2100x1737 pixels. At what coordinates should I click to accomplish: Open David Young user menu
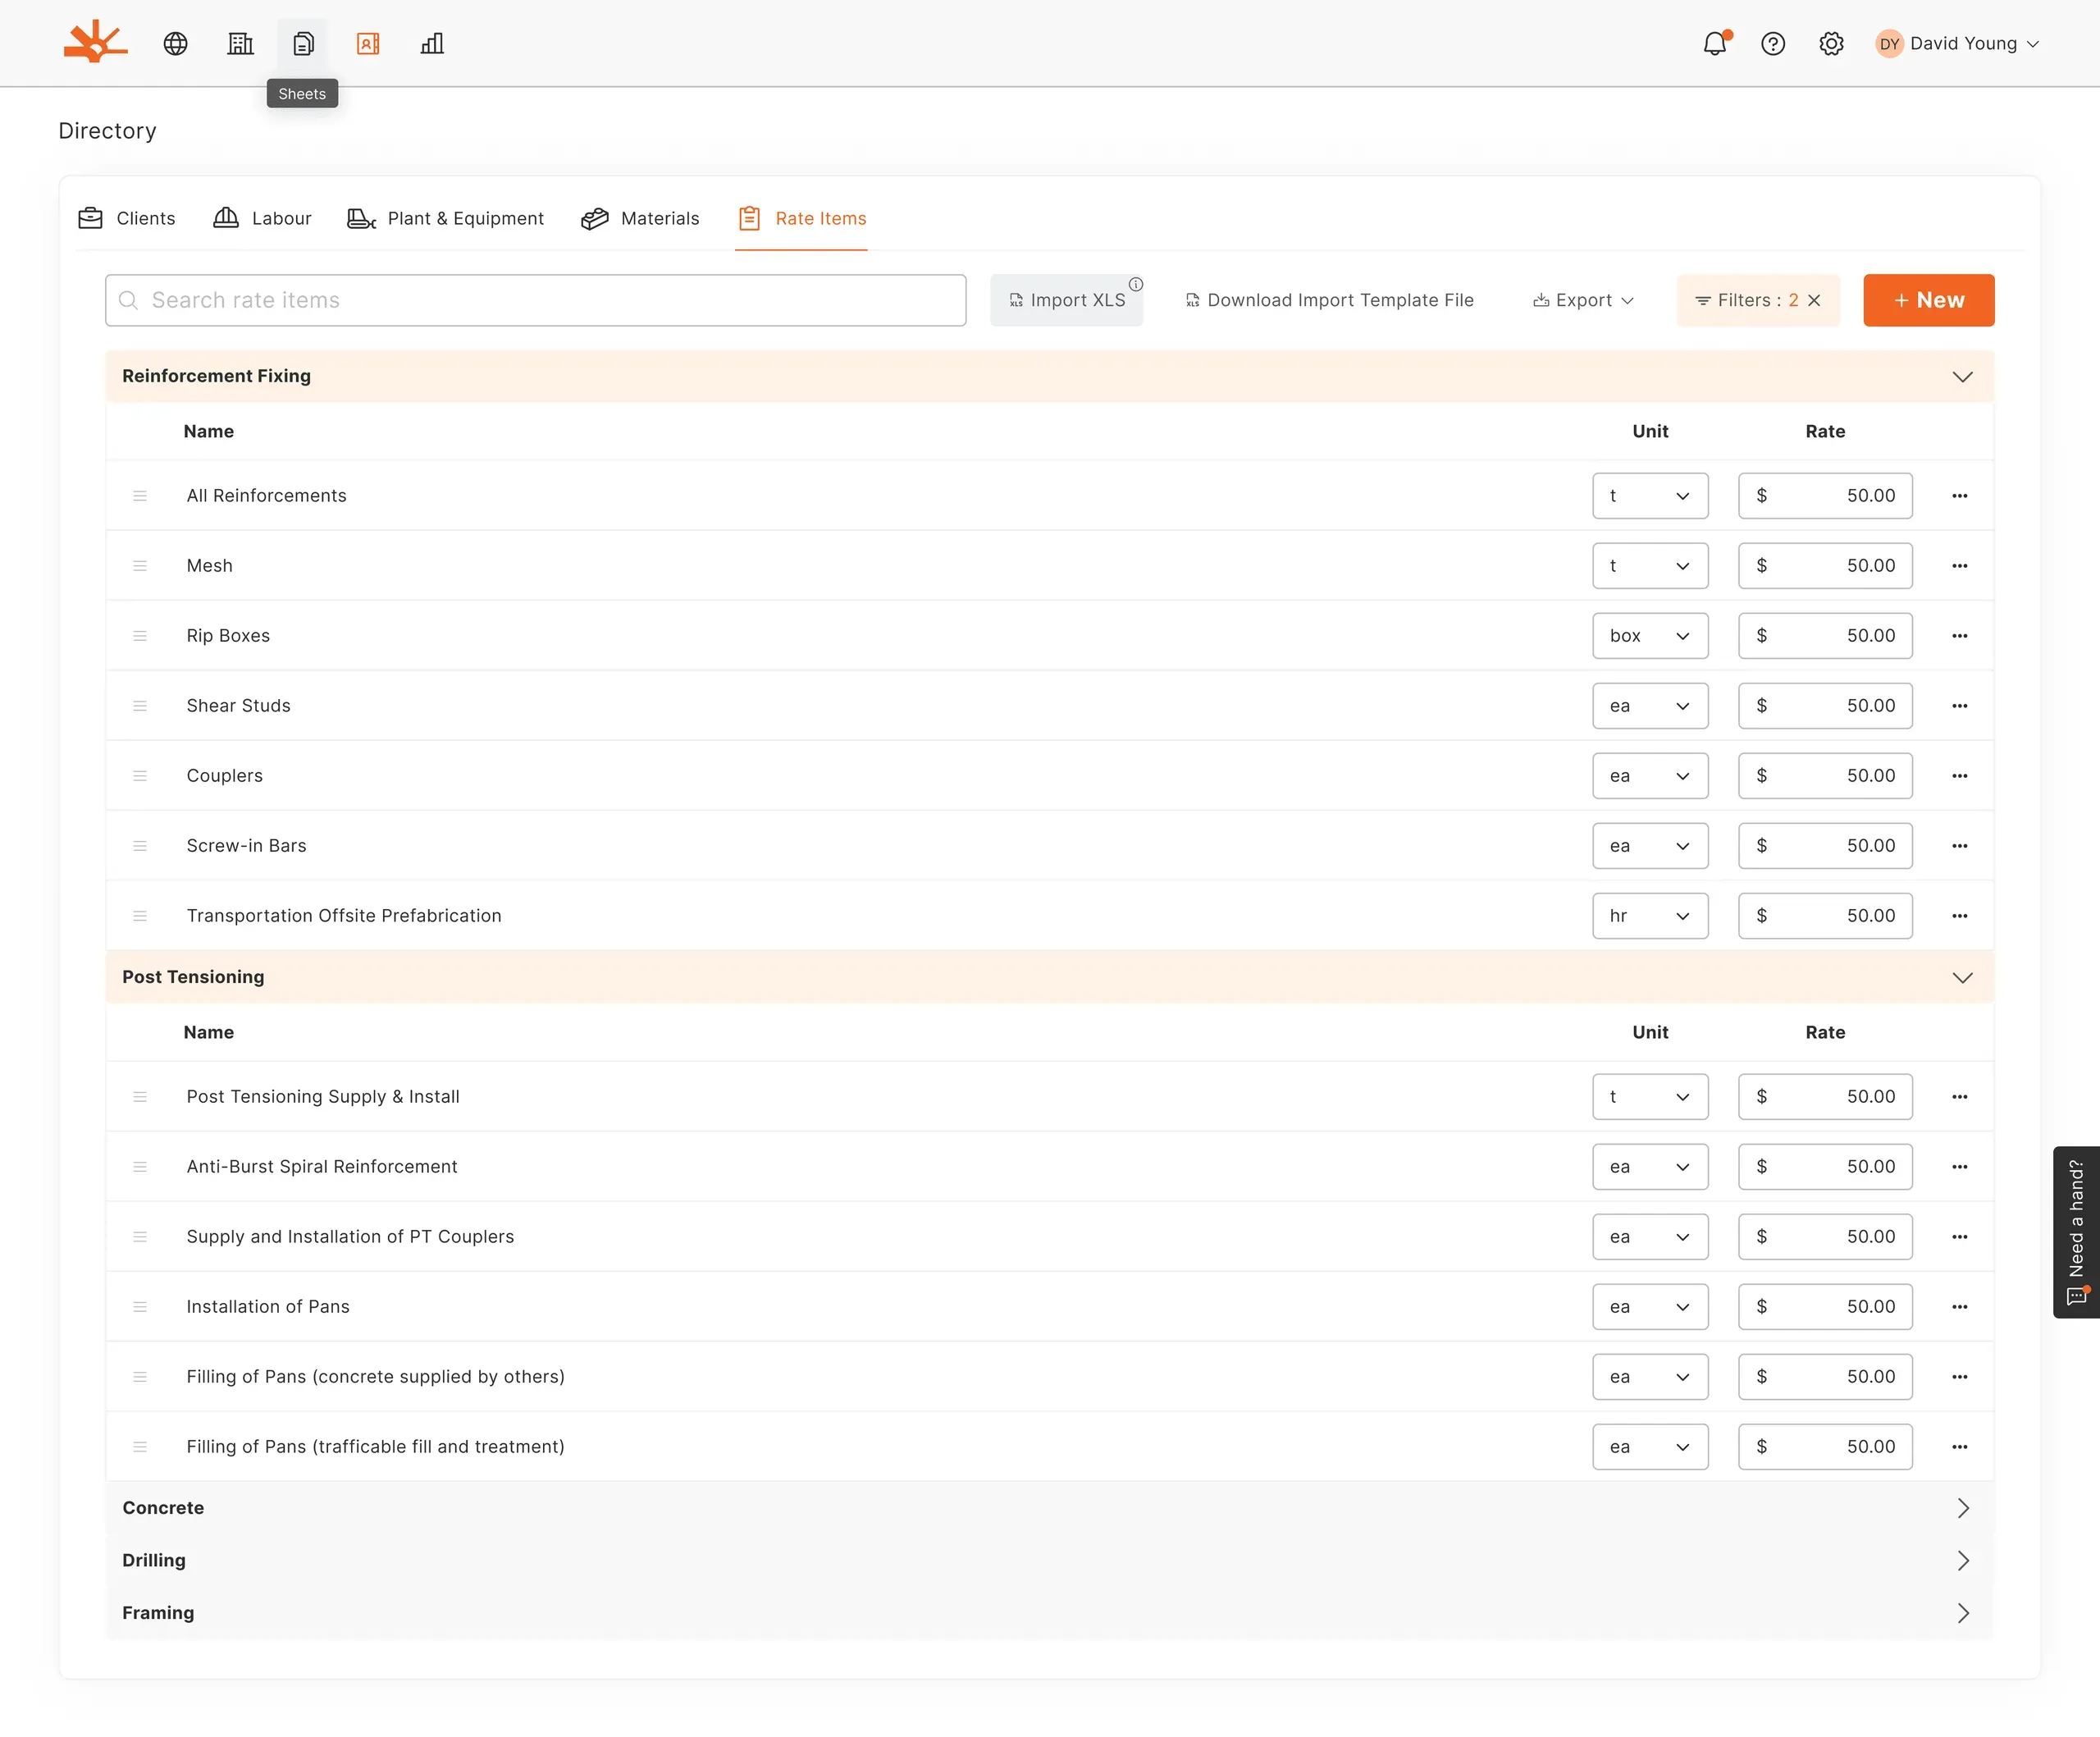pyautogui.click(x=1958, y=44)
